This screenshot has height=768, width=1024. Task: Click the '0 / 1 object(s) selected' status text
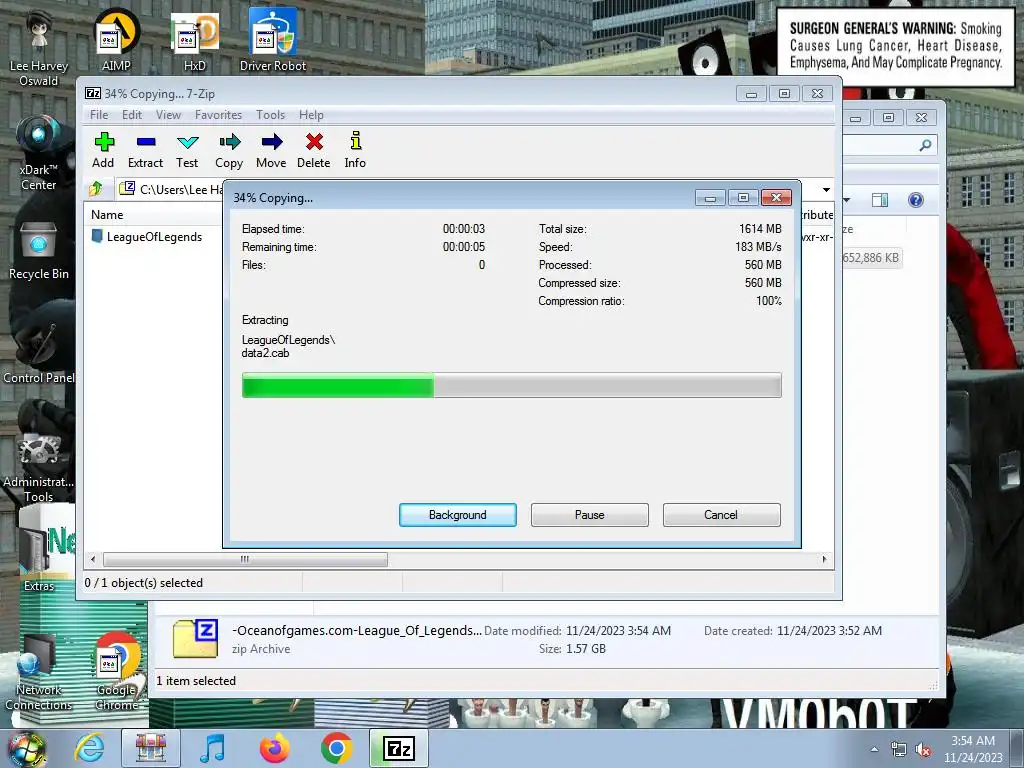point(144,583)
